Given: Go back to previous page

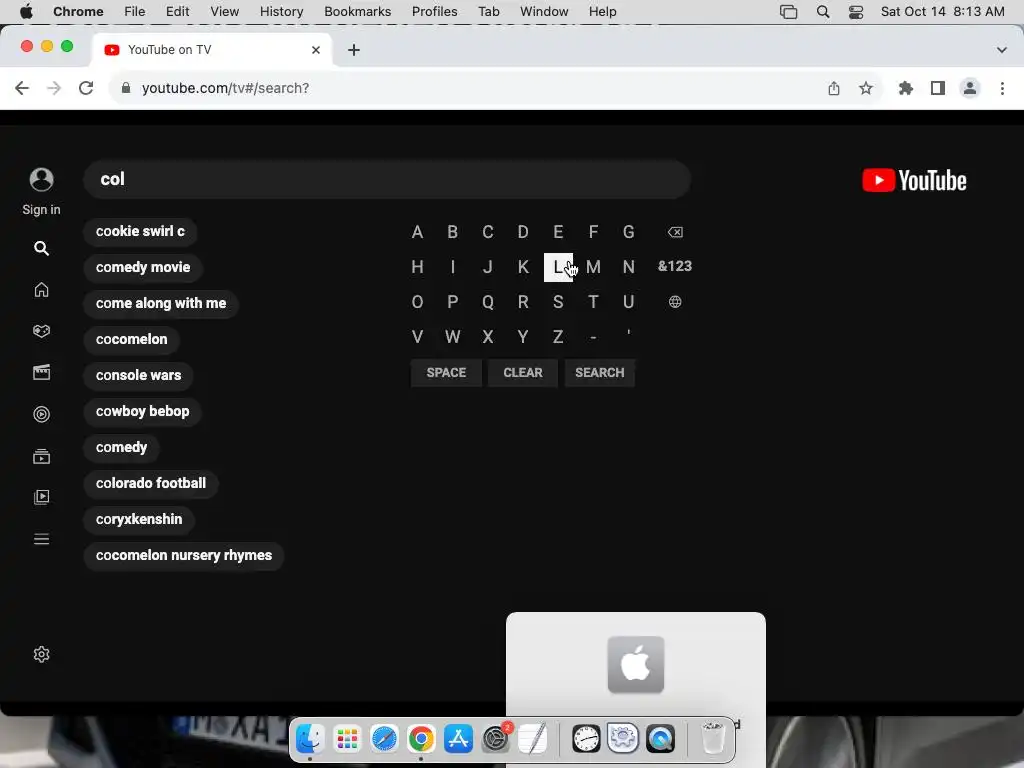Looking at the screenshot, I should pyautogui.click(x=22, y=88).
